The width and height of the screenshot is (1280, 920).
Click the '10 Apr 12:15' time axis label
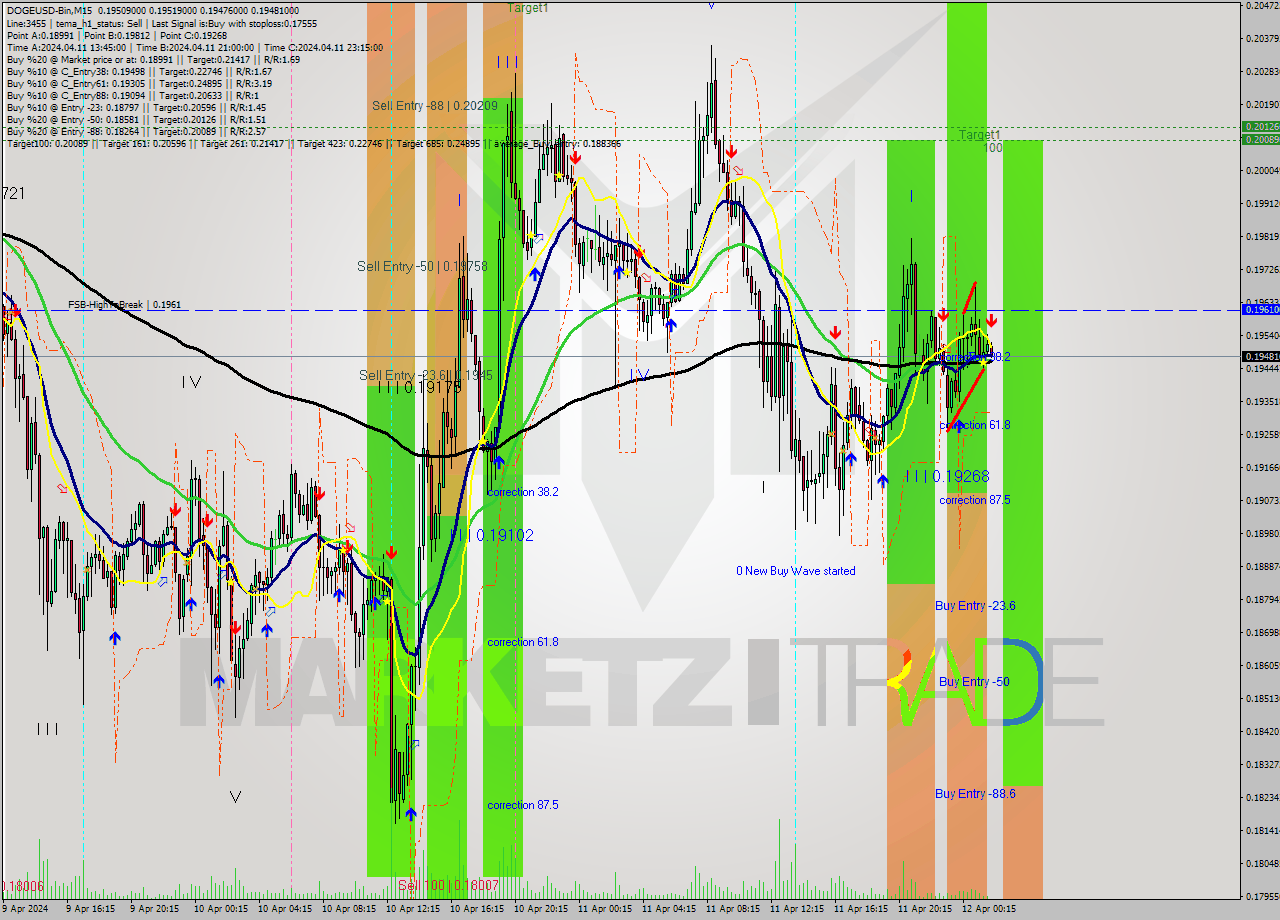(x=412, y=909)
